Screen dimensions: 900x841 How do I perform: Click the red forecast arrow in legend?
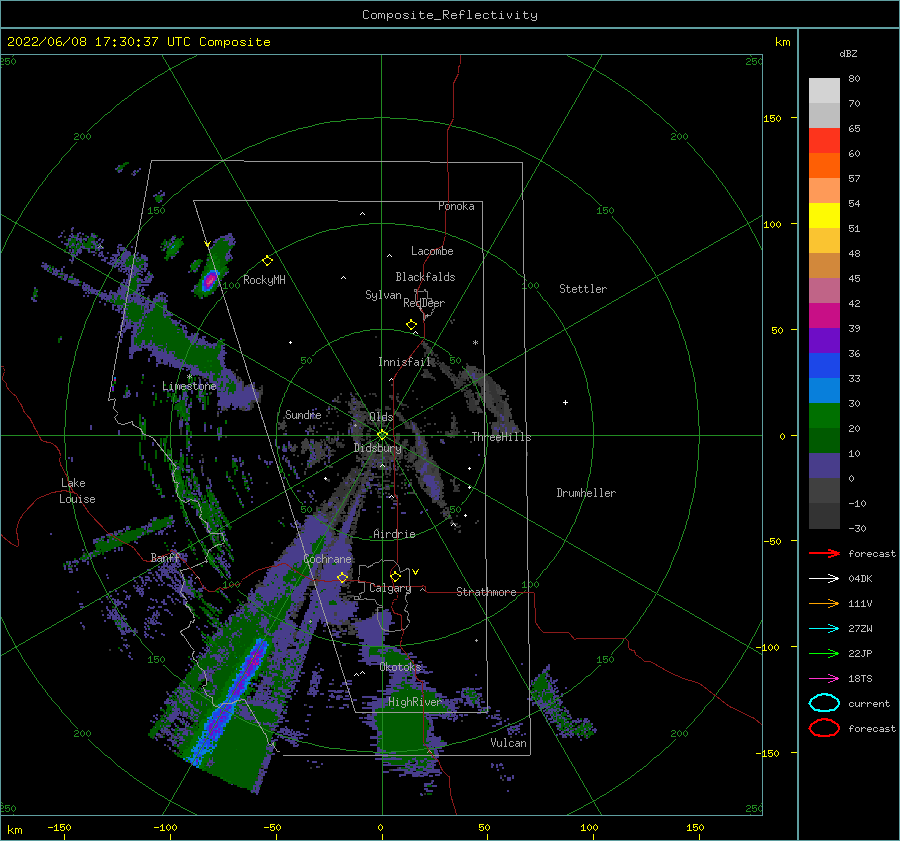tap(824, 553)
